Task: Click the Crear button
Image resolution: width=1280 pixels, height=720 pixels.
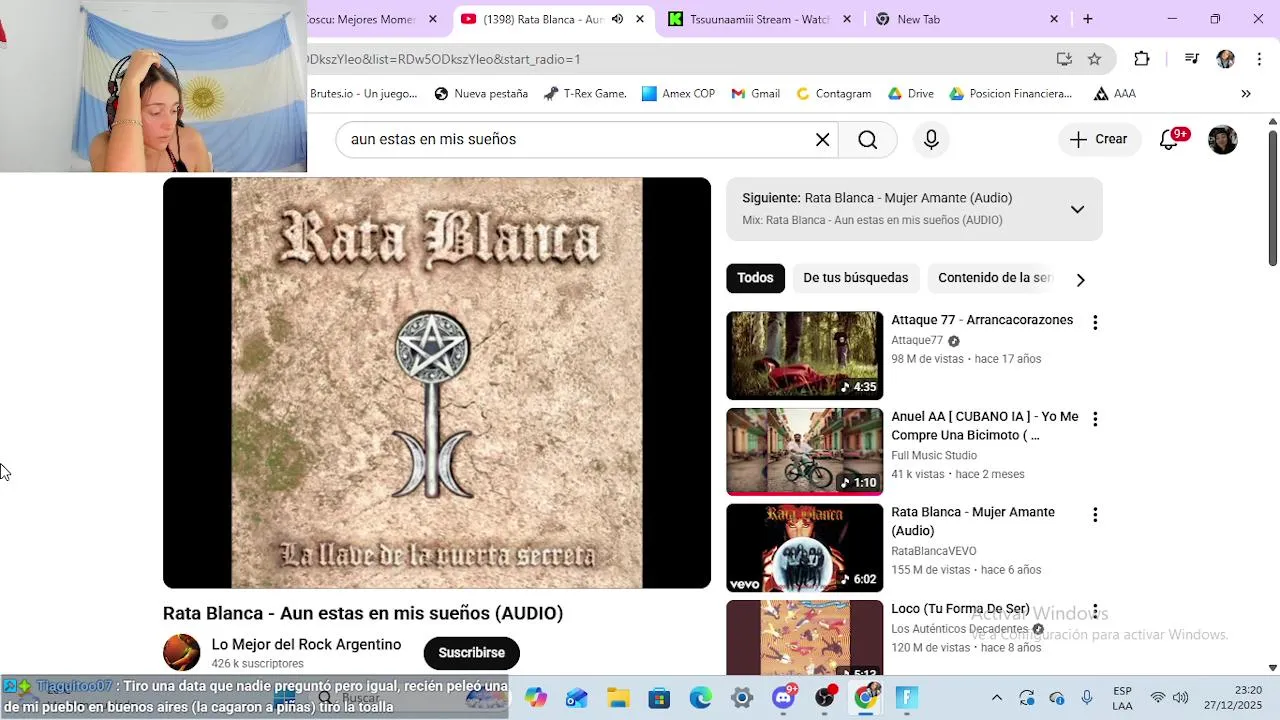Action: tap(1098, 140)
